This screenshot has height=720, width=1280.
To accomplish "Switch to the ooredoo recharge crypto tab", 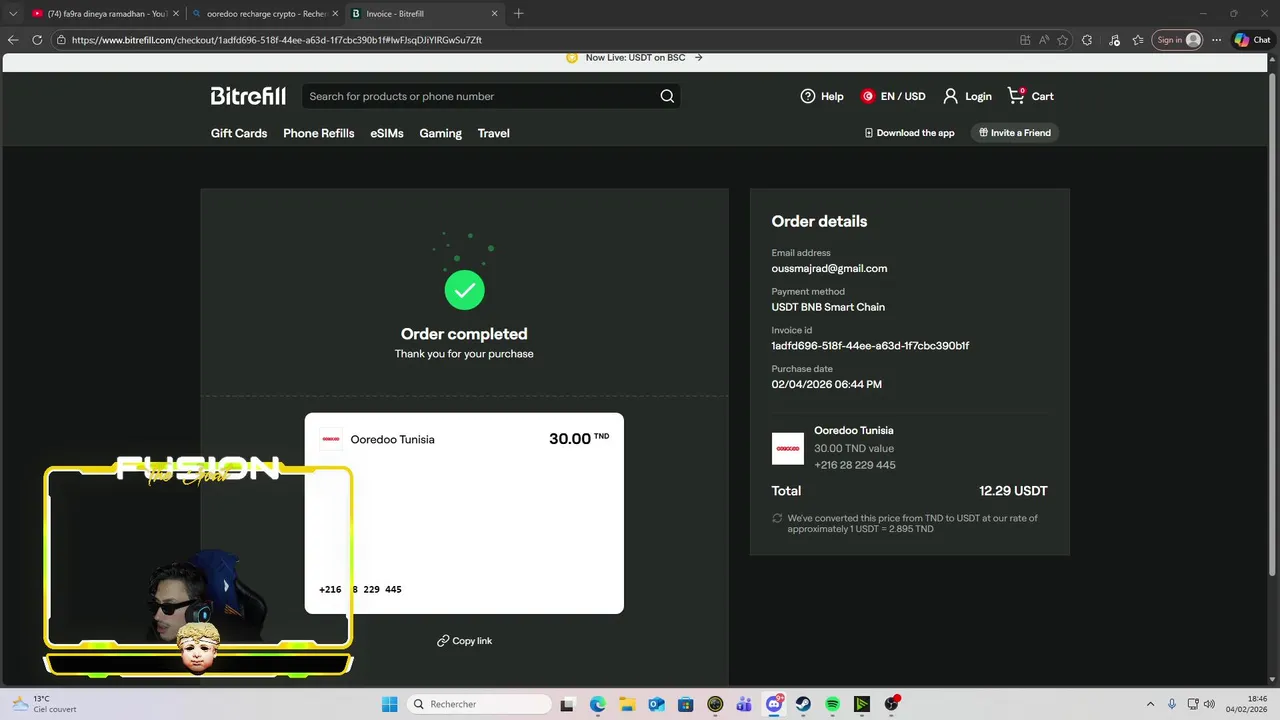I will coord(266,14).
